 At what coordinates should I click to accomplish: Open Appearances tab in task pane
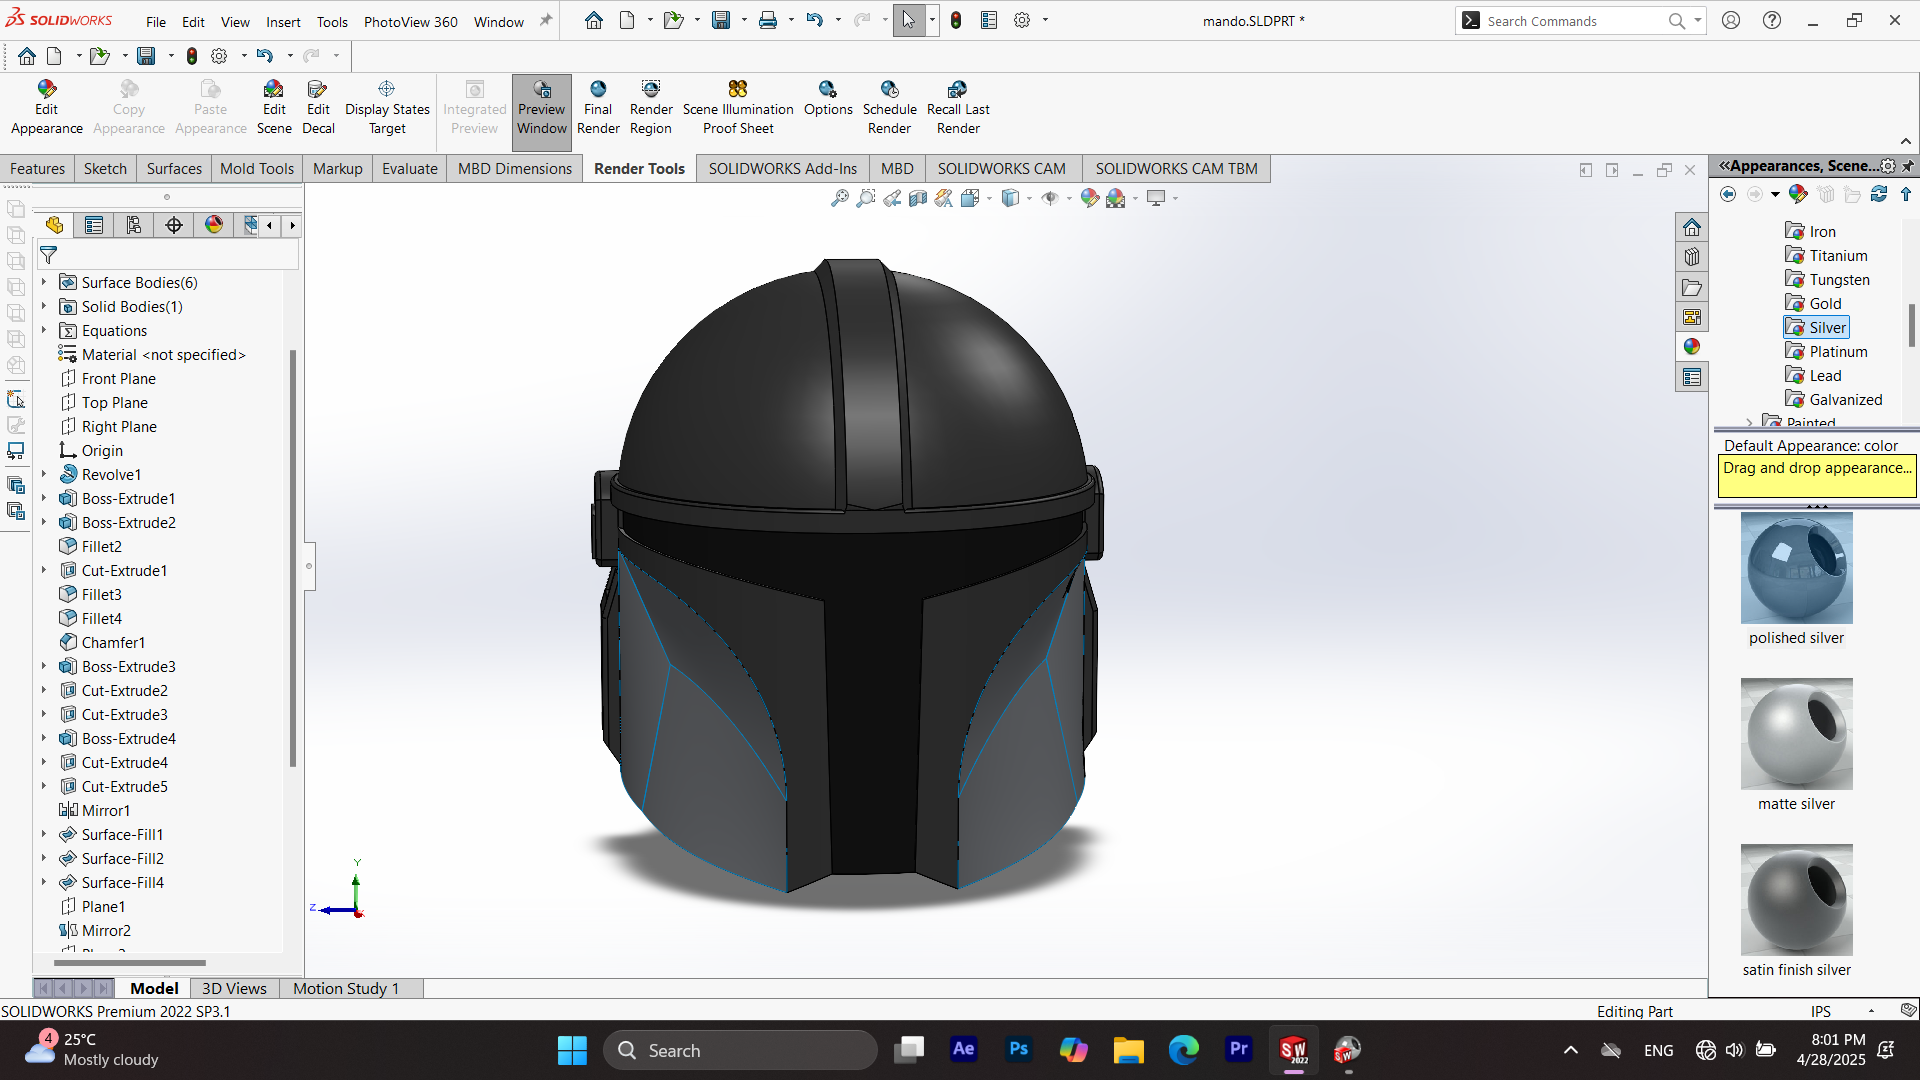(1692, 347)
